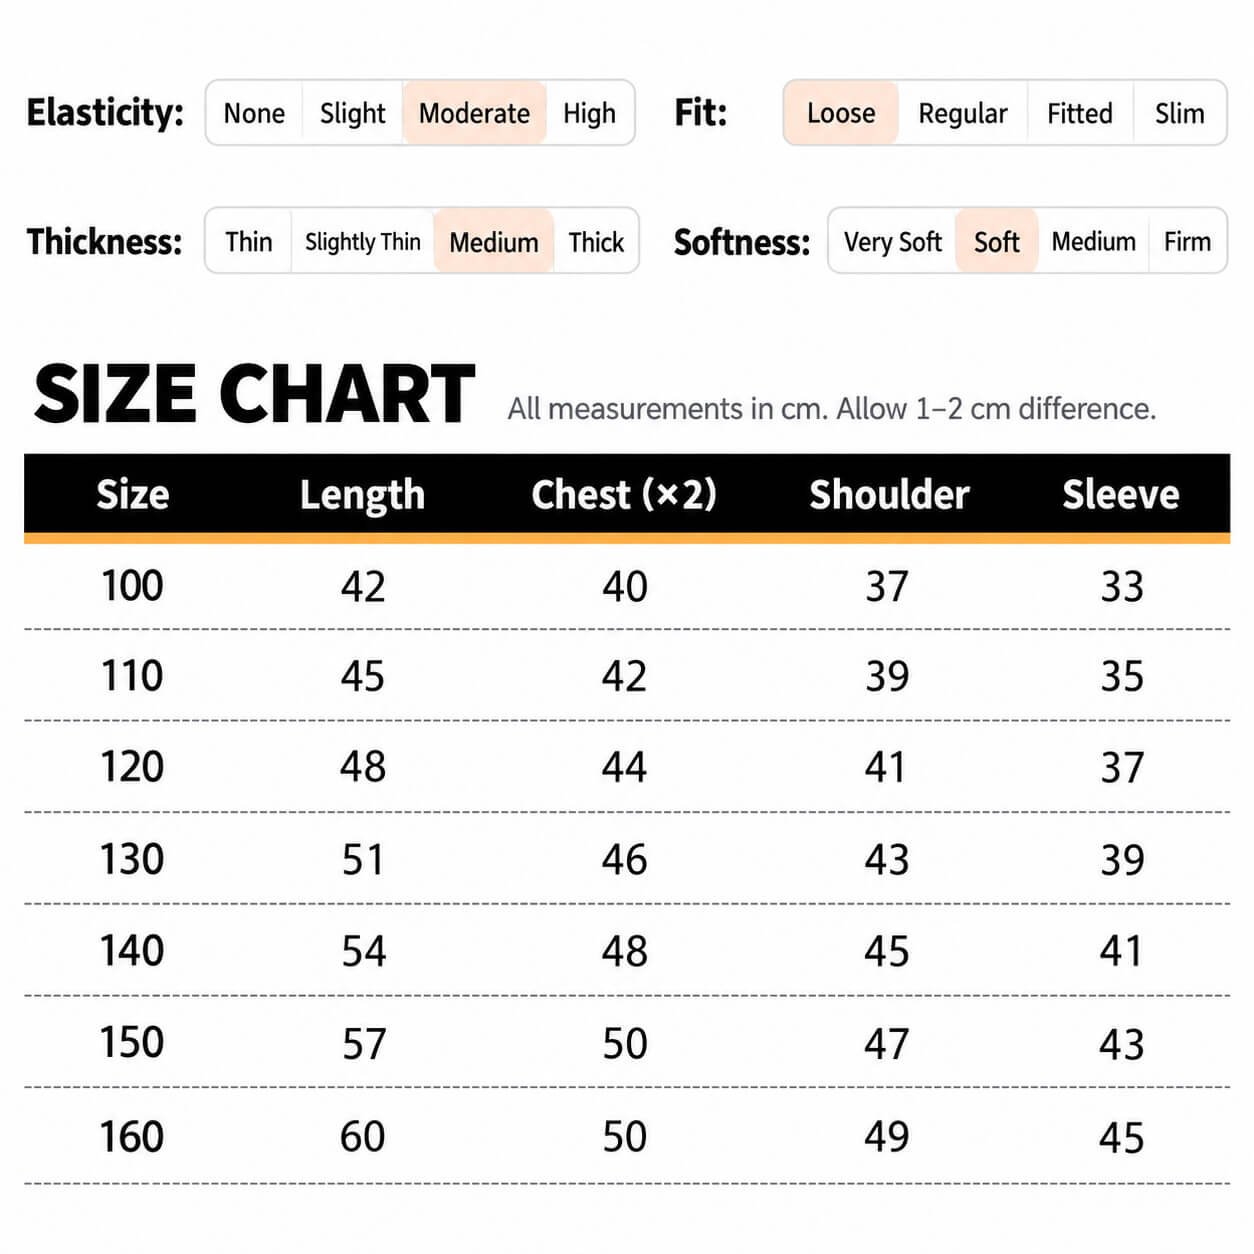Viewport: 1254px width, 1254px height.
Task: Select the size 130 row
Action: pos(627,859)
